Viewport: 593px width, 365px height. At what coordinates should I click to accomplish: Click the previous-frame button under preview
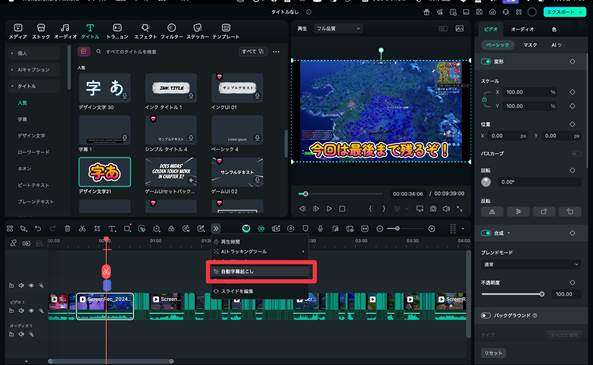pos(302,208)
